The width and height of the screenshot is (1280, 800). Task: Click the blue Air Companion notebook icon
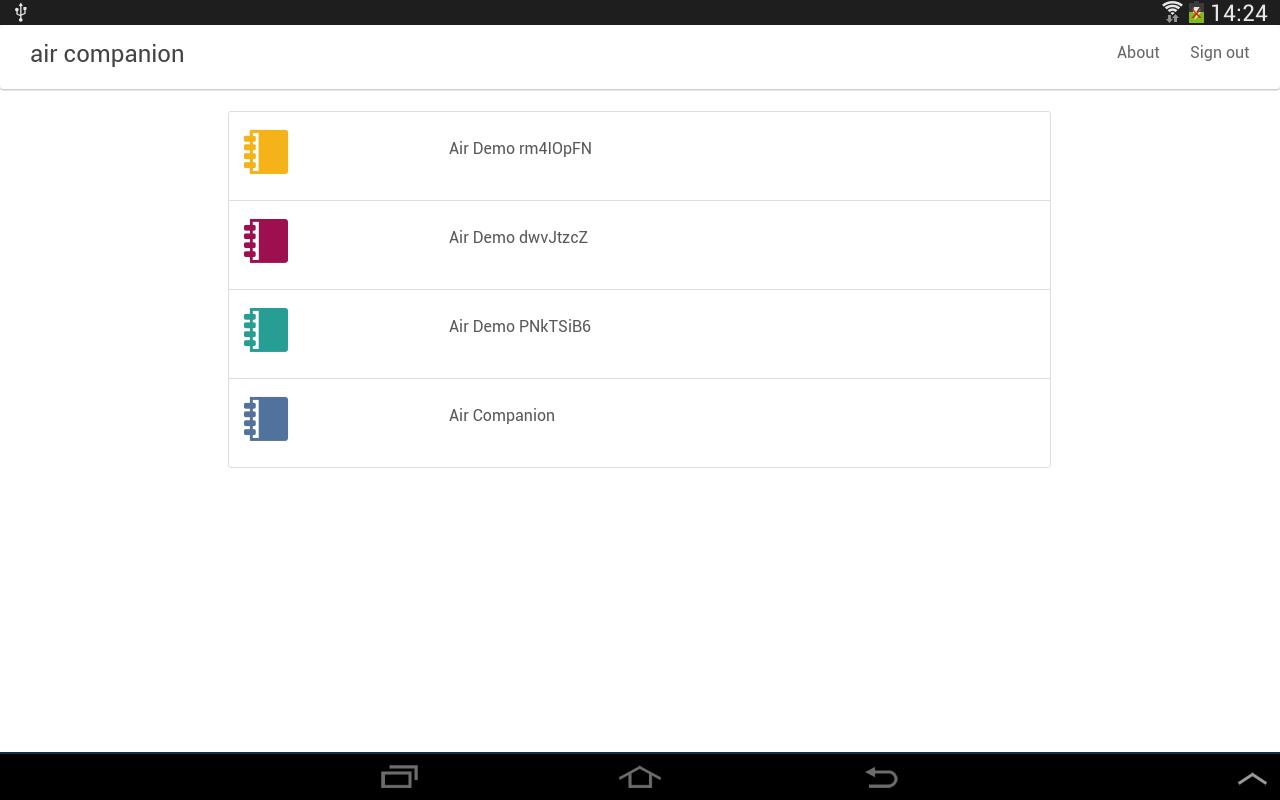266,419
